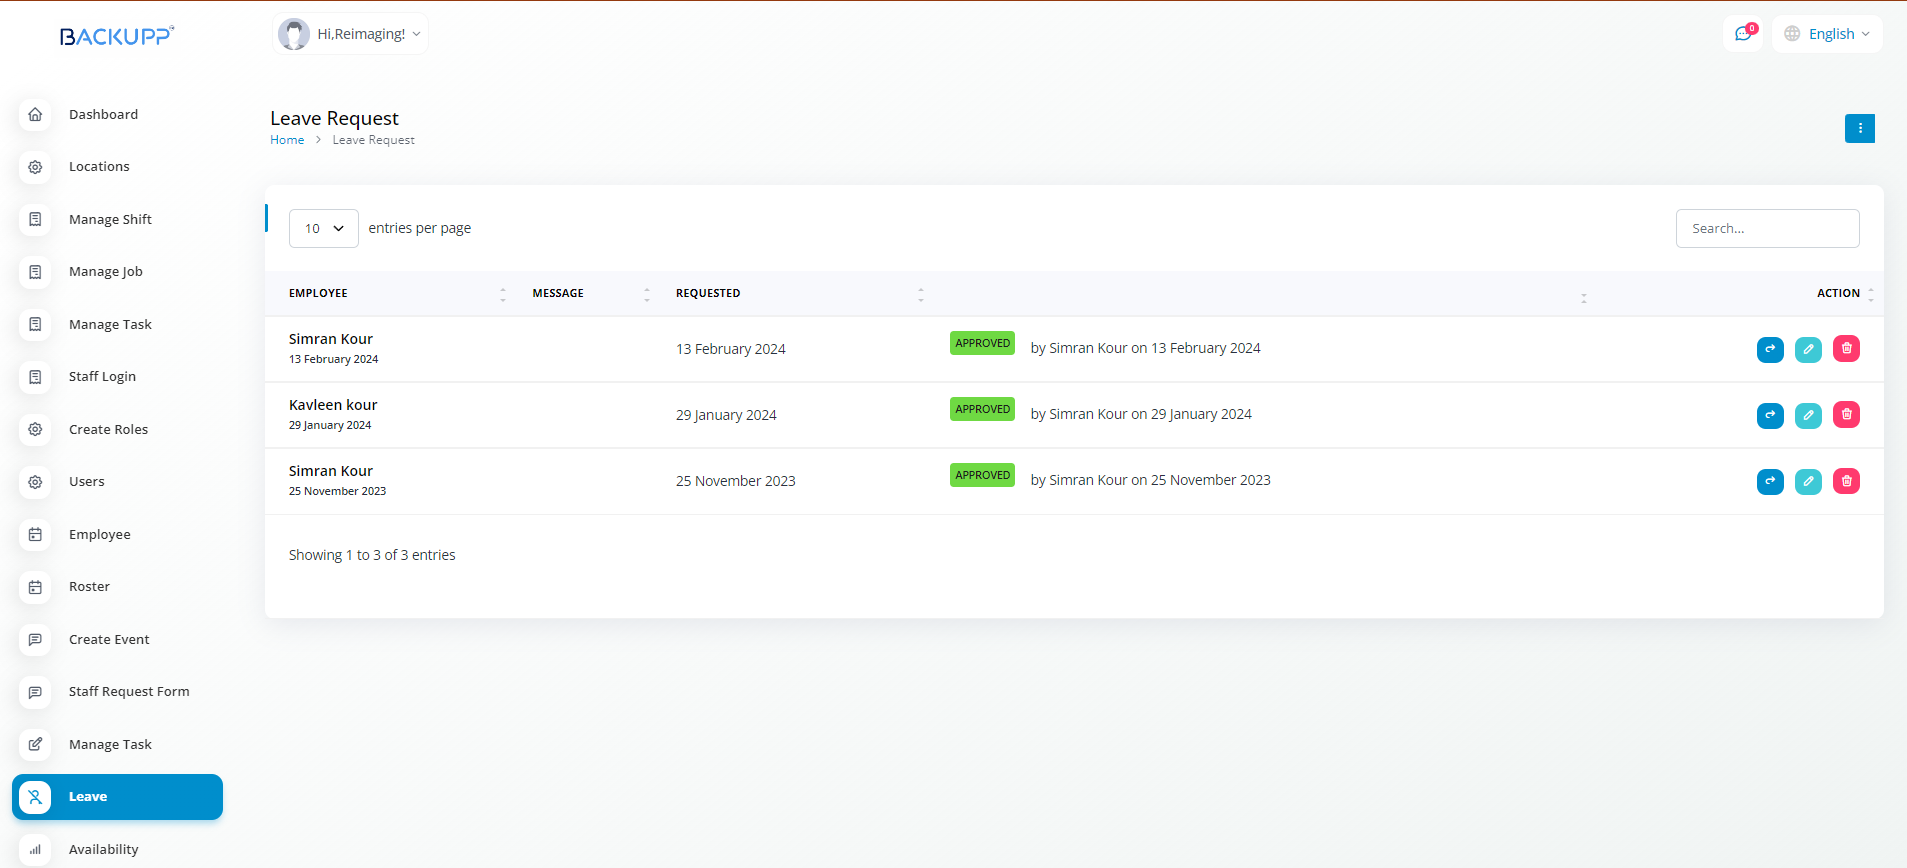Screen dimensions: 1907x868
Task: Click the edit pencil icon for Kavleen kour
Action: 1808,415
